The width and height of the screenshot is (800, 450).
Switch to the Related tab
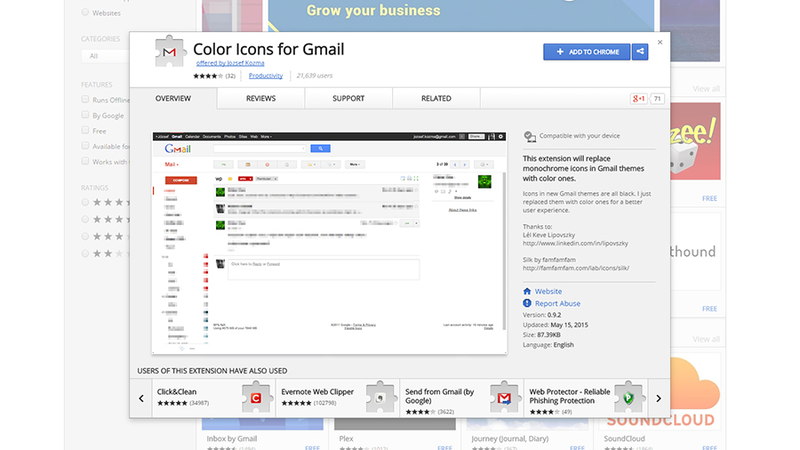pos(436,98)
